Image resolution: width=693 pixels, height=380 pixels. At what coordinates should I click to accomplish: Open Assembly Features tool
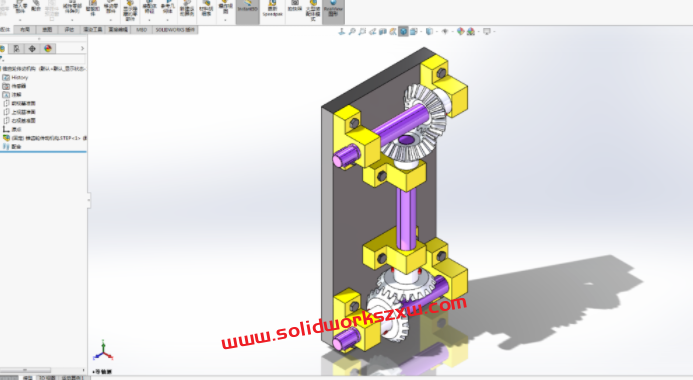(x=149, y=8)
